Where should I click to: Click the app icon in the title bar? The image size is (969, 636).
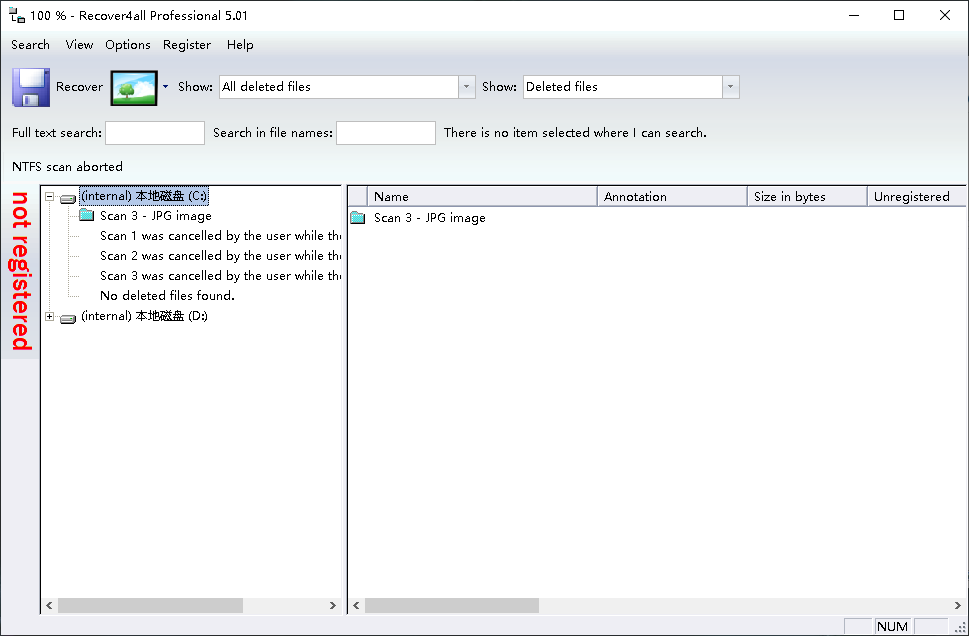(x=17, y=15)
